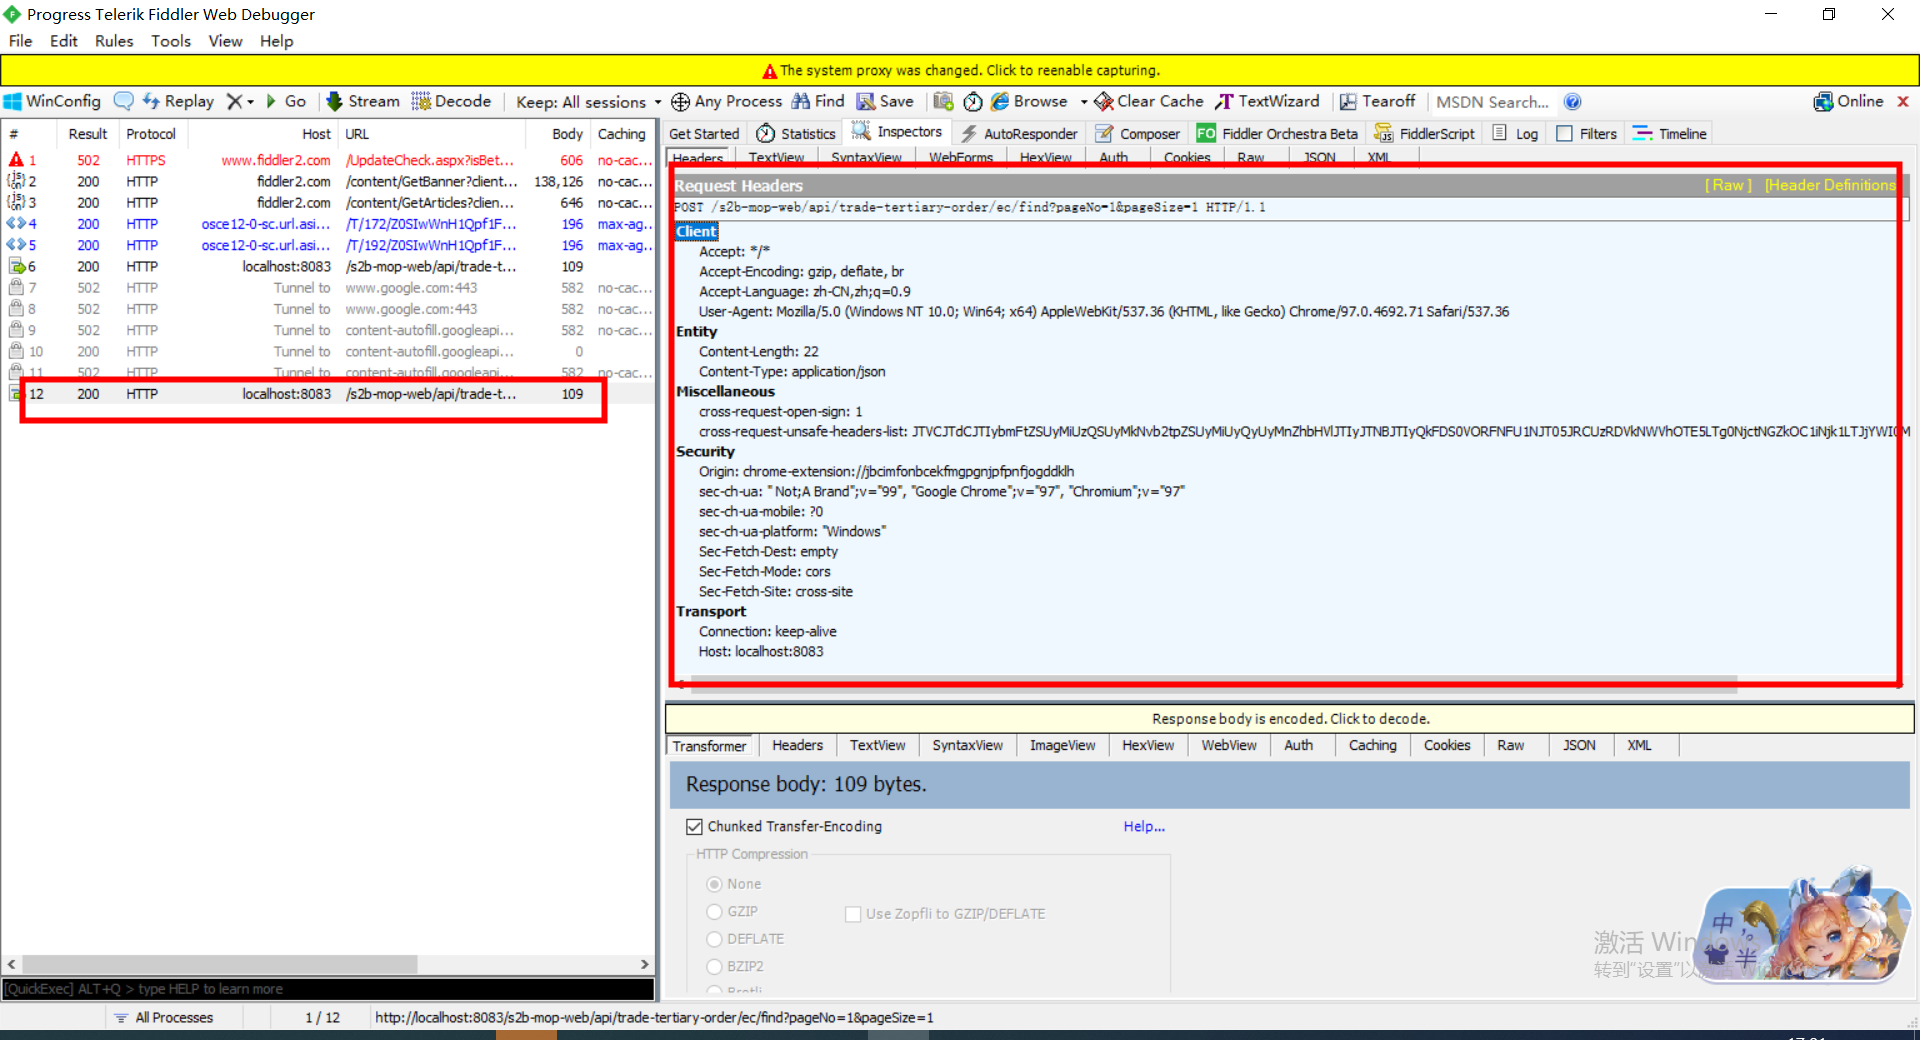Clear Cache using the toolbar icon
The height and width of the screenshot is (1040, 1920).
click(1148, 101)
